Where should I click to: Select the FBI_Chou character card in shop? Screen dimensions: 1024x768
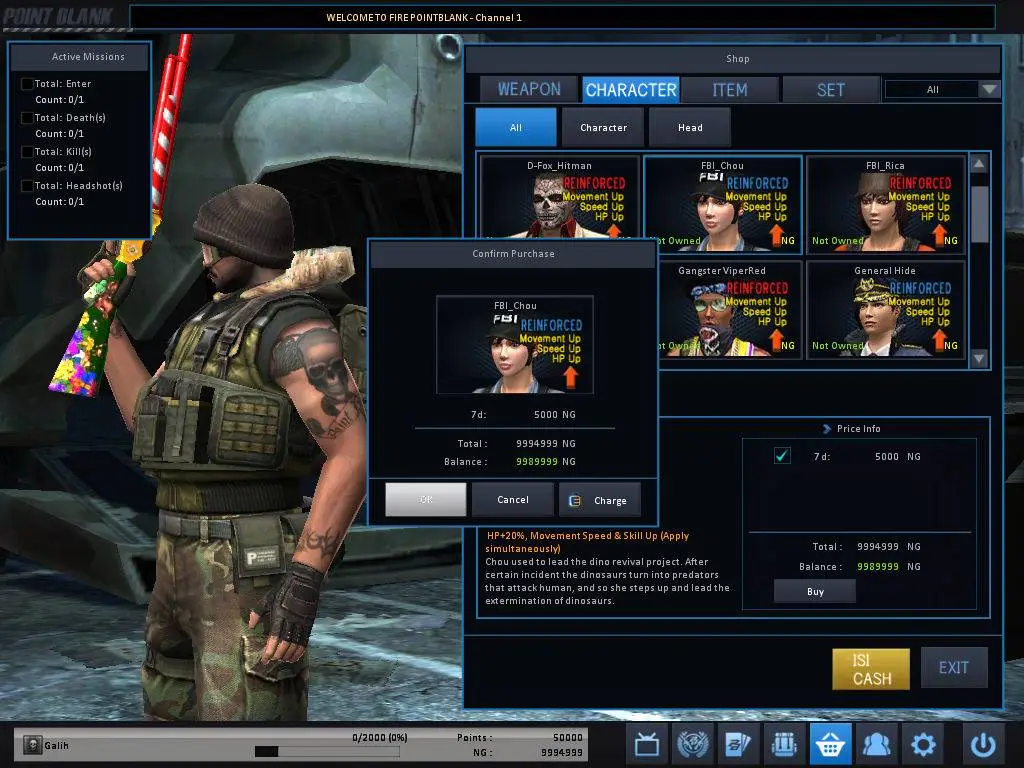click(722, 204)
